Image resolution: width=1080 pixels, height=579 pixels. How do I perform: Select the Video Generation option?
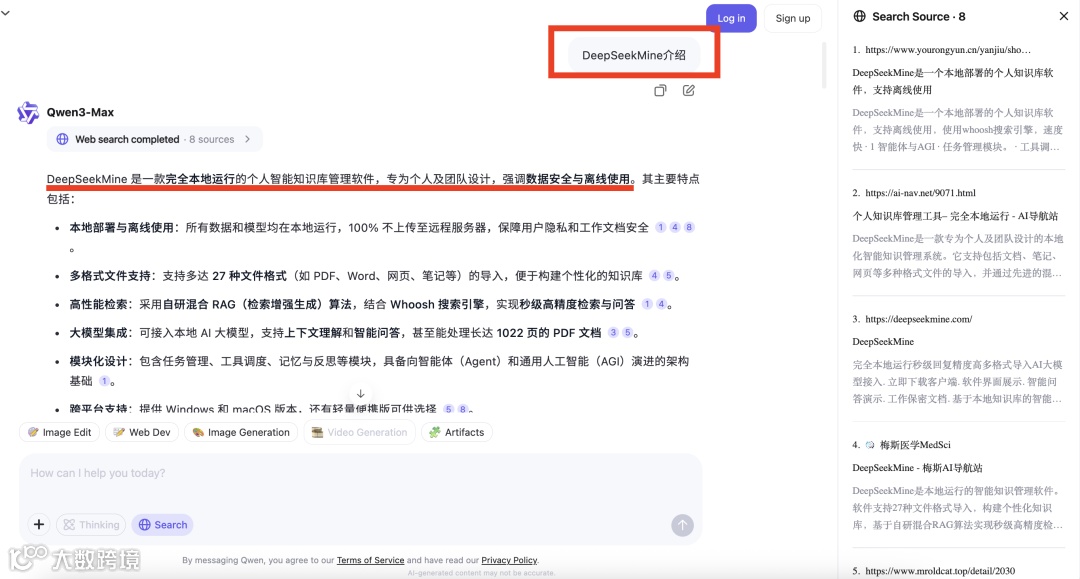[x=360, y=432]
